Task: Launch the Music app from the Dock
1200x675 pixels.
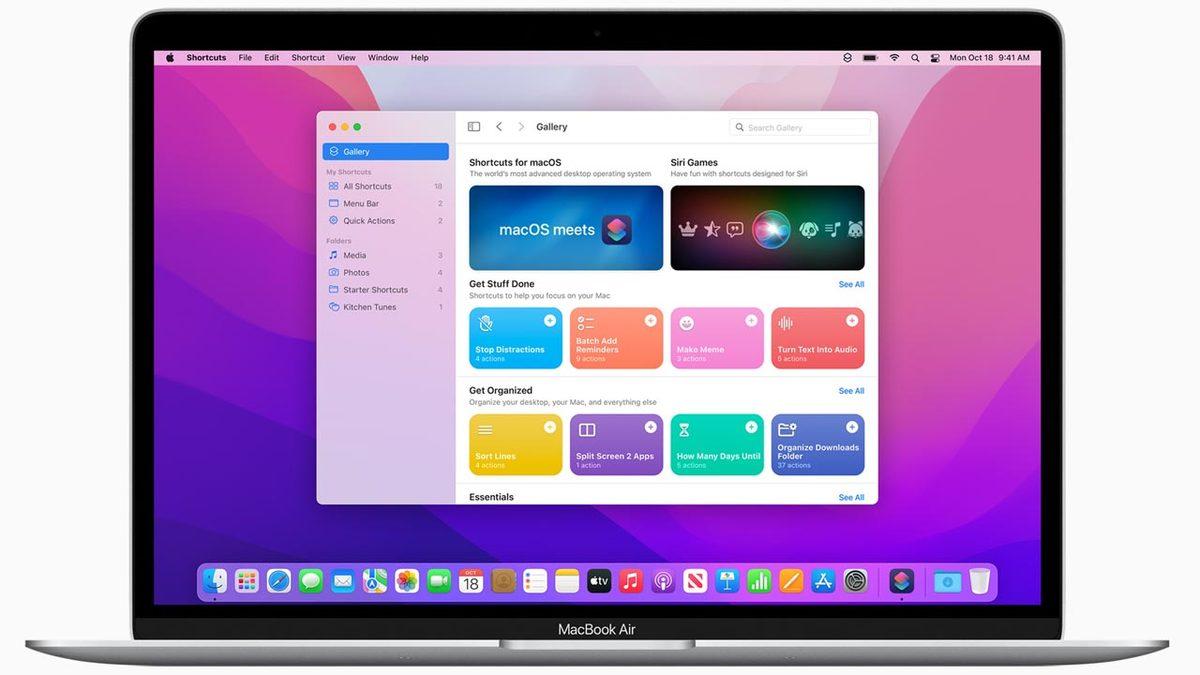Action: pyautogui.click(x=631, y=580)
